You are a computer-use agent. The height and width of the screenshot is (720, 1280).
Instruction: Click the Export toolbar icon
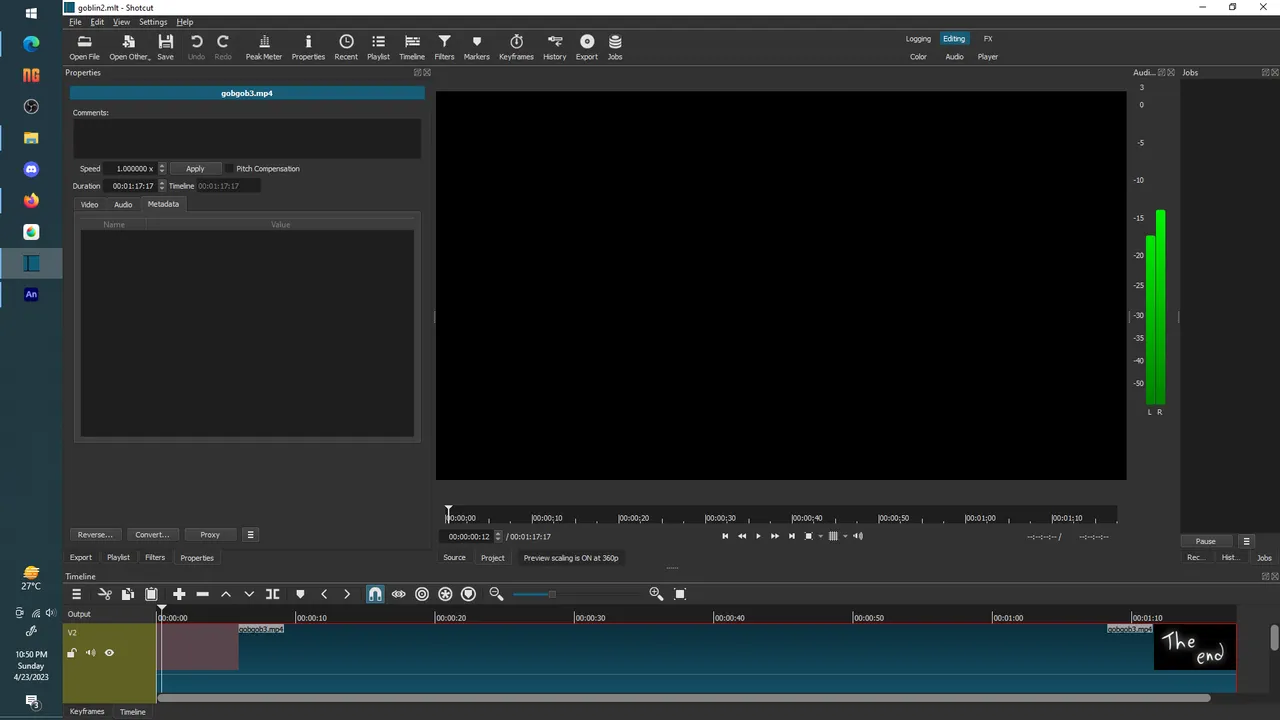(x=586, y=47)
